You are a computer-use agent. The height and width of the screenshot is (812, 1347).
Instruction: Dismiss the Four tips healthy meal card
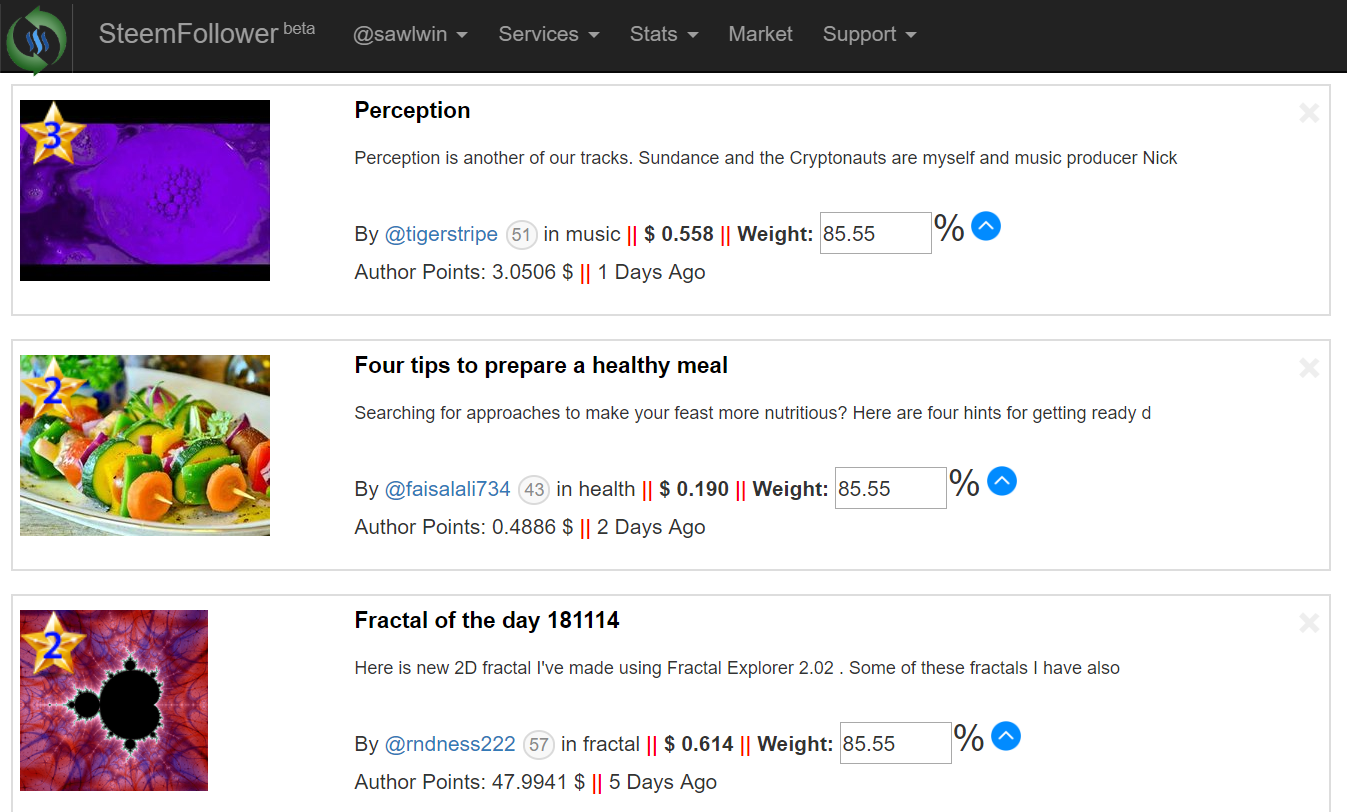click(1309, 368)
